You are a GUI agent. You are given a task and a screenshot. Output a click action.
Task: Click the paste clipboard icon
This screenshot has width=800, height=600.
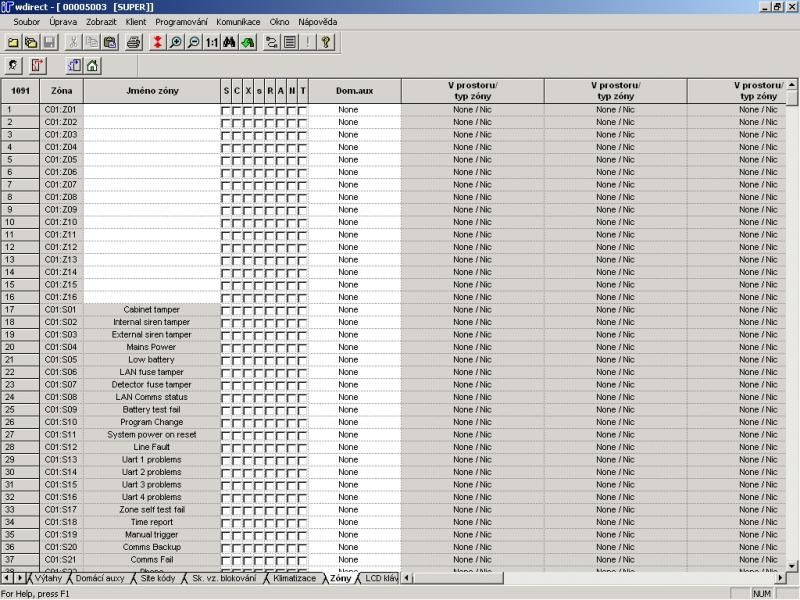[108, 42]
